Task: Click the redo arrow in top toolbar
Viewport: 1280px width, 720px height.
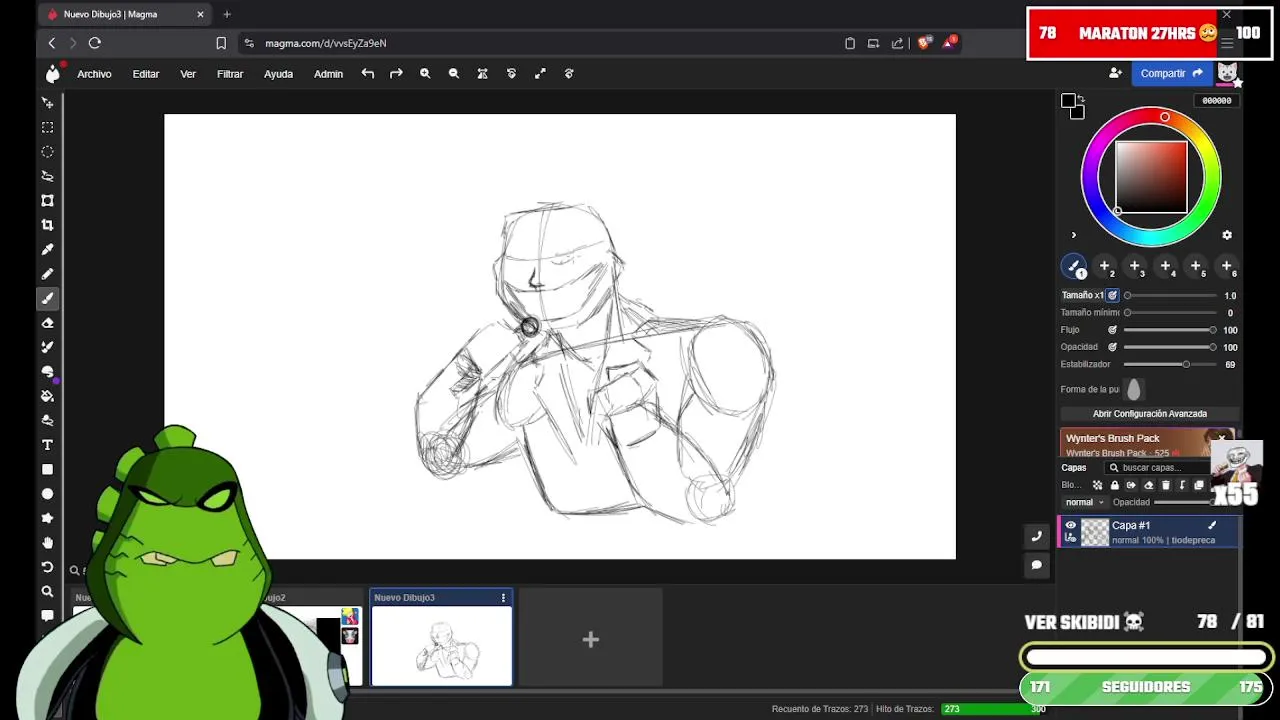Action: pyautogui.click(x=396, y=73)
